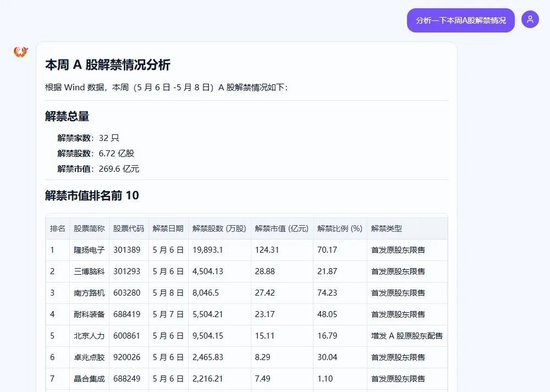Click the share count 9,504.15
550x392 pixels.
pos(208,336)
